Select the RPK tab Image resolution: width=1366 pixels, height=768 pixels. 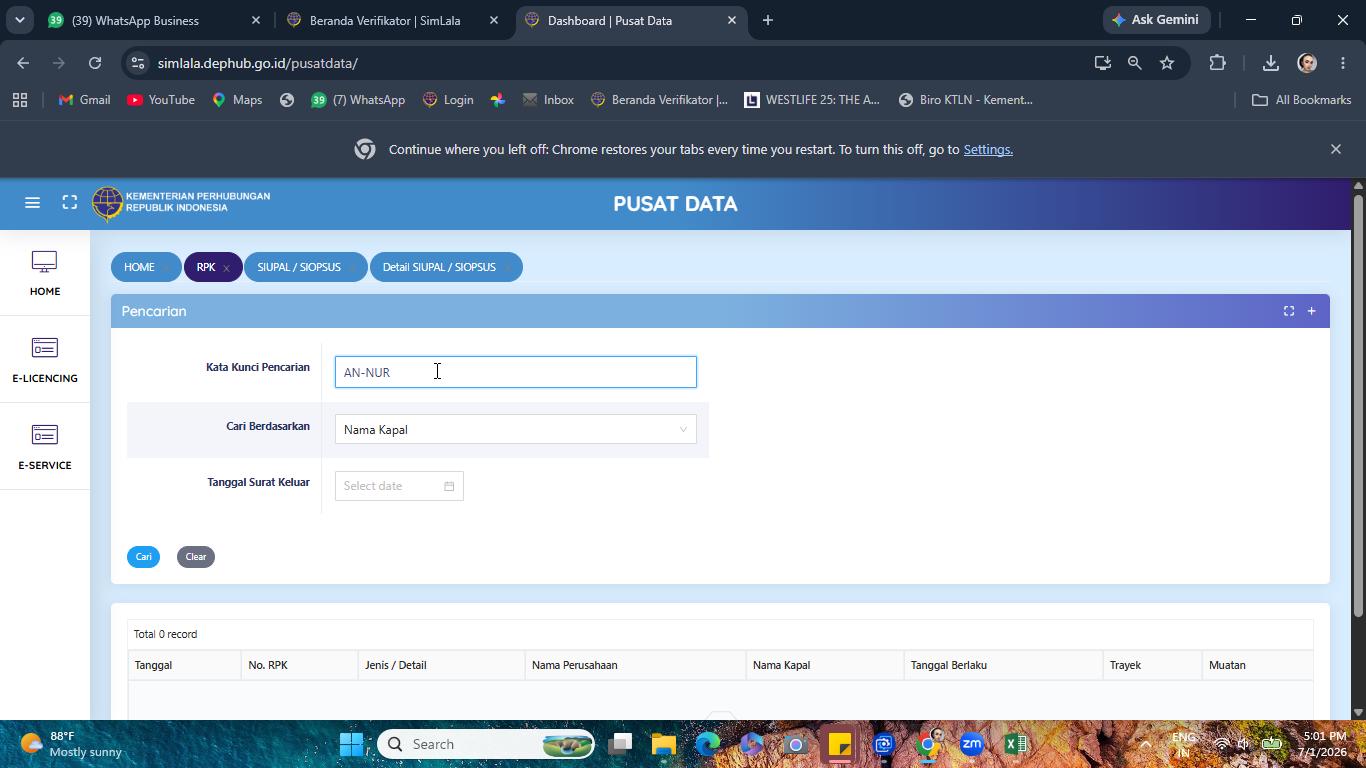tap(206, 267)
